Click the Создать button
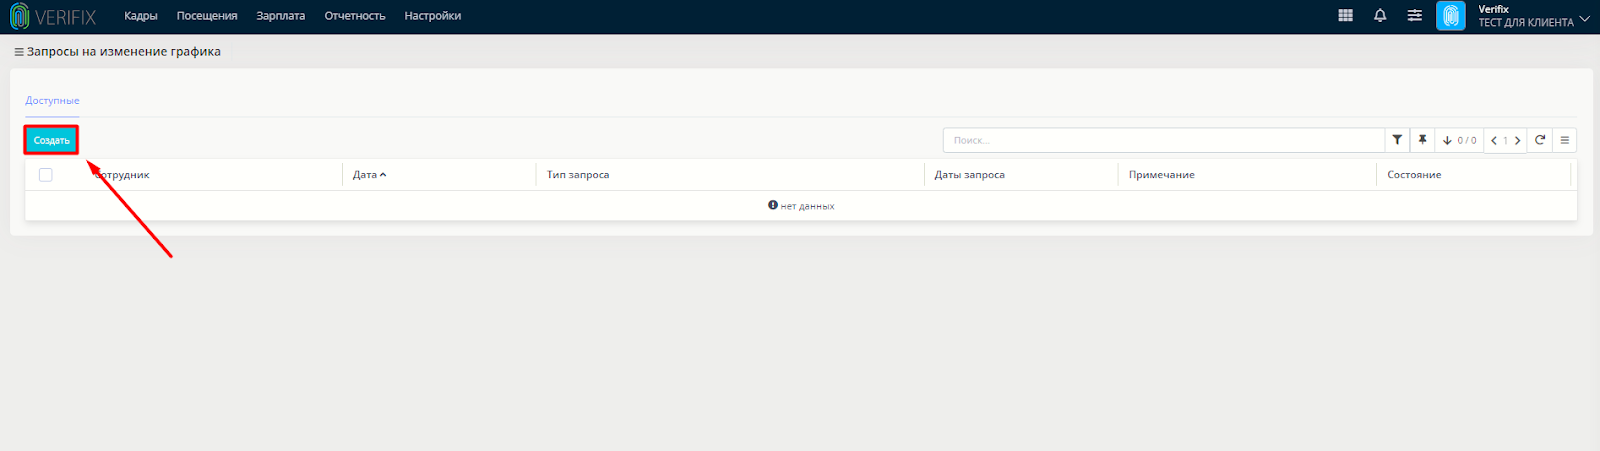The image size is (1600, 451). point(51,140)
